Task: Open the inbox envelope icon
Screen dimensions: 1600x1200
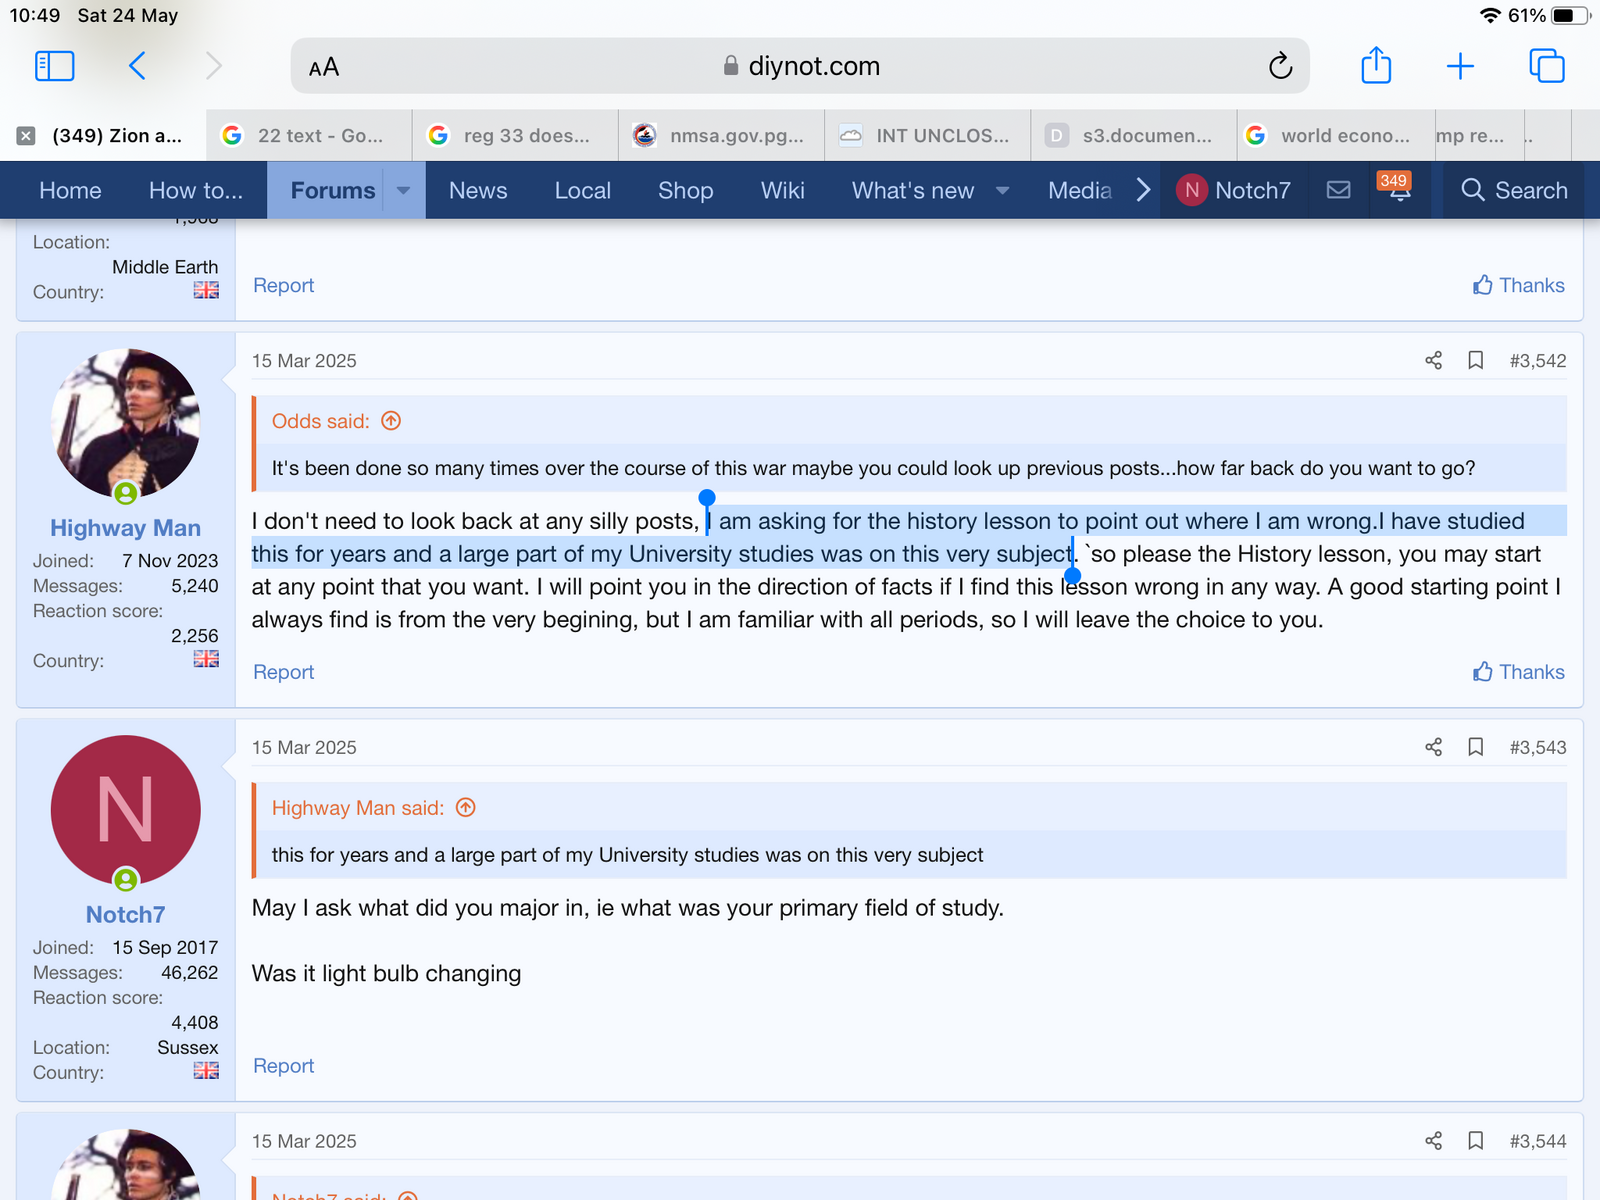Action: [x=1338, y=190]
